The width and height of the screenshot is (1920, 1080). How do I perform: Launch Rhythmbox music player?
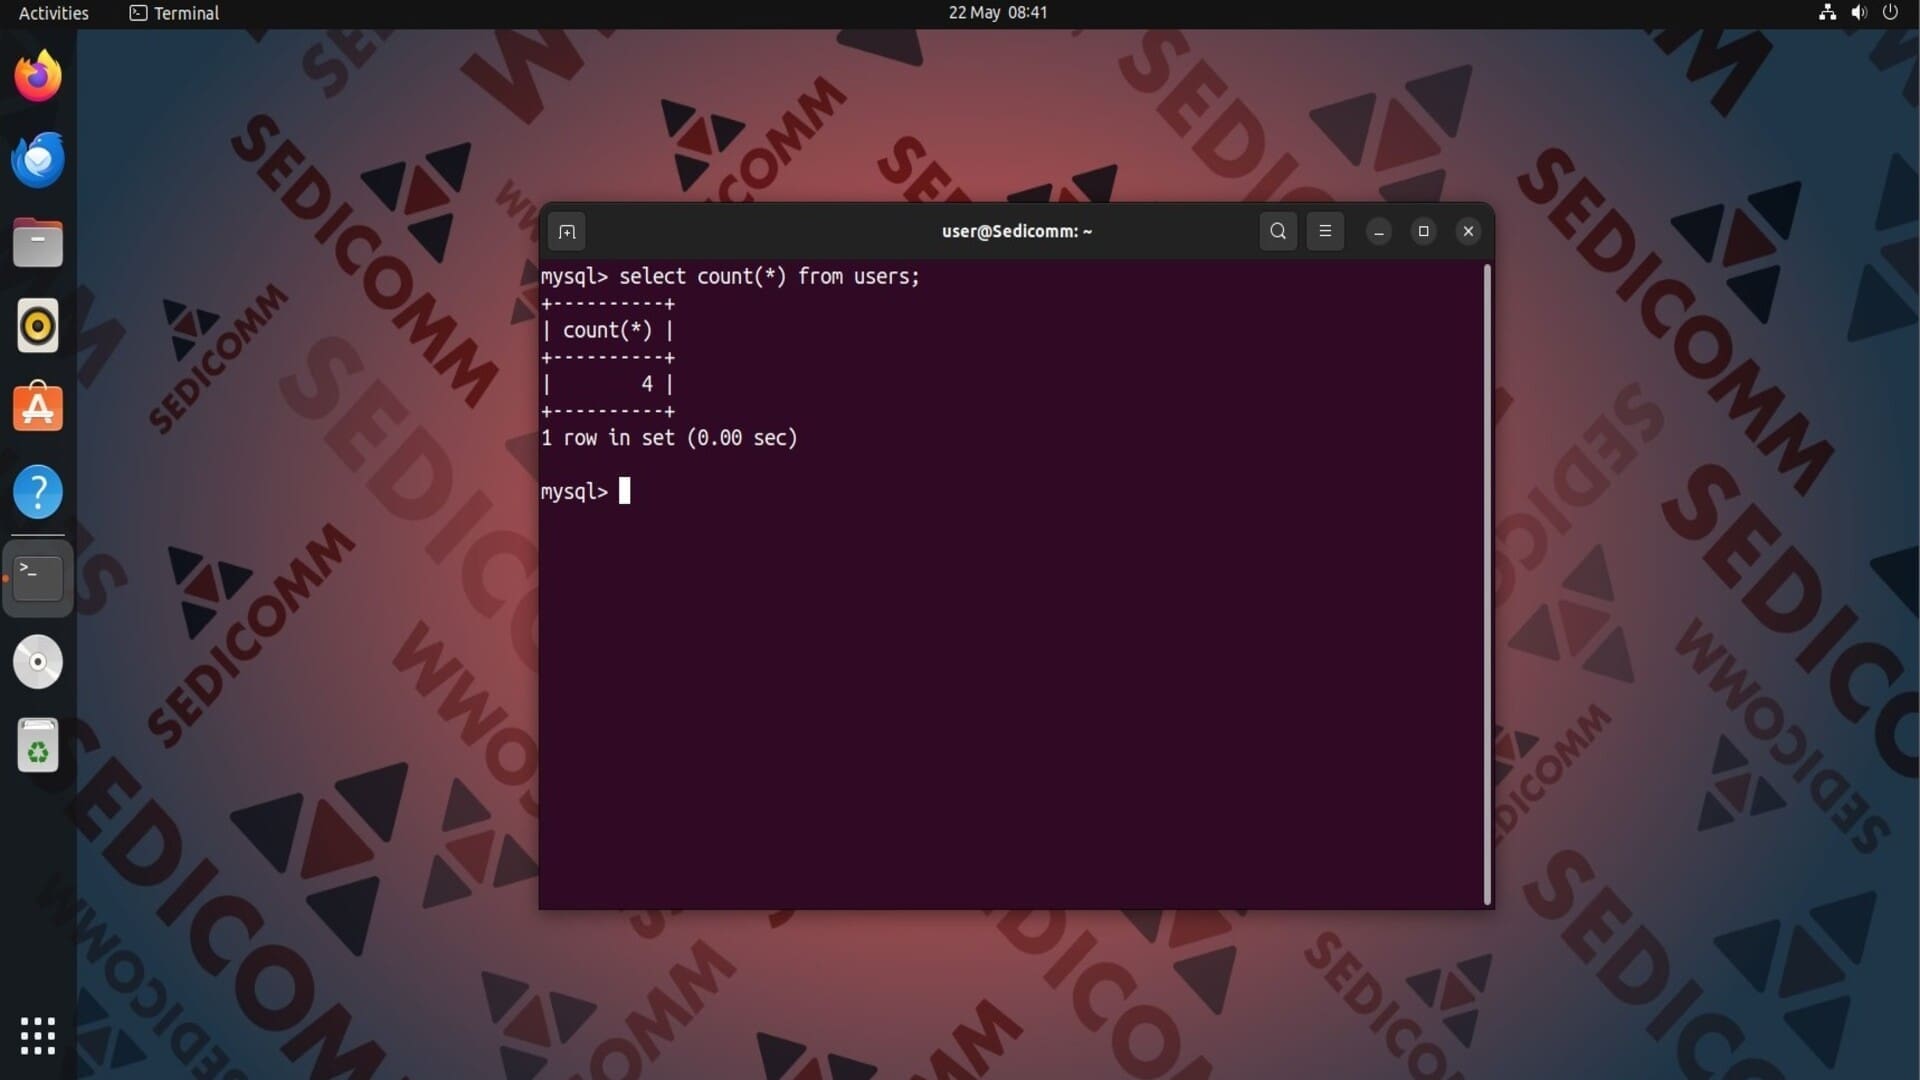(x=38, y=326)
